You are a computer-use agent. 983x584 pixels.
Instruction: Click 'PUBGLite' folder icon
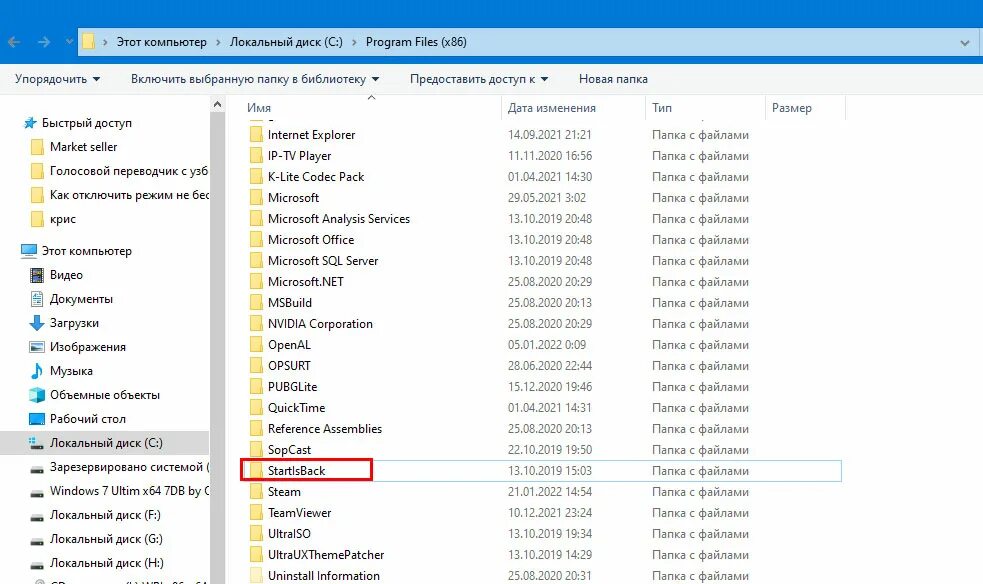click(x=256, y=387)
